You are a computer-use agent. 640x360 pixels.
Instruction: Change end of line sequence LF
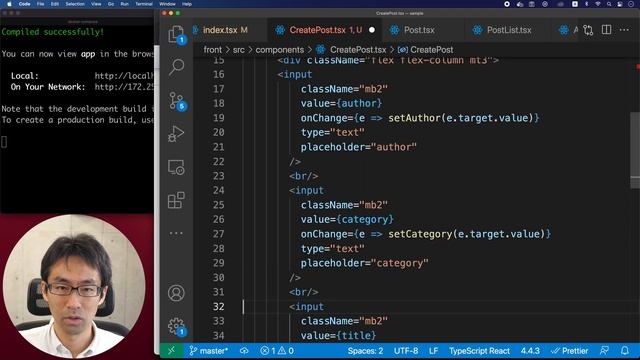coord(433,351)
